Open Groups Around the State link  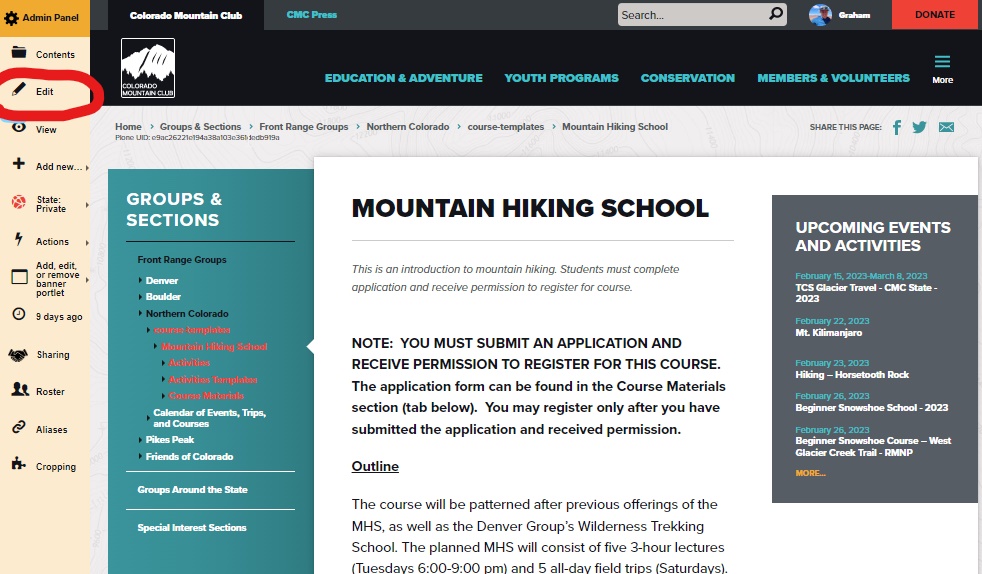192,489
